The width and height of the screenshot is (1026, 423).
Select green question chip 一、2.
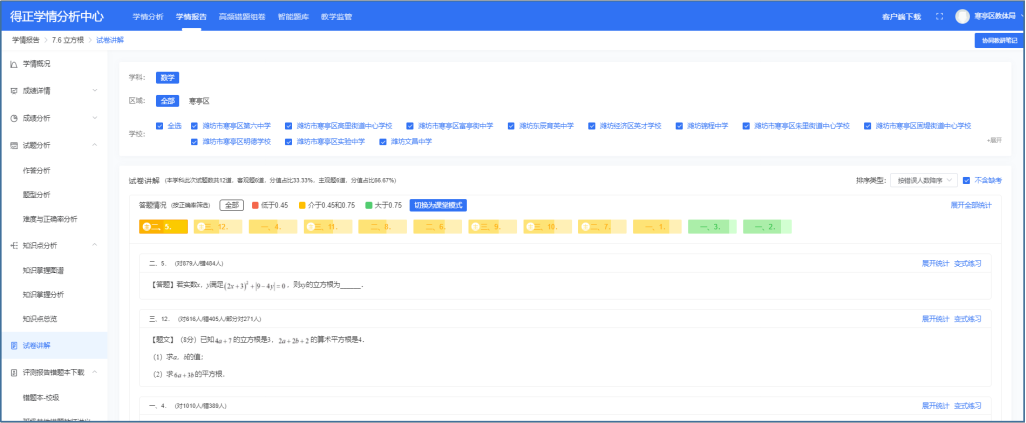(767, 227)
